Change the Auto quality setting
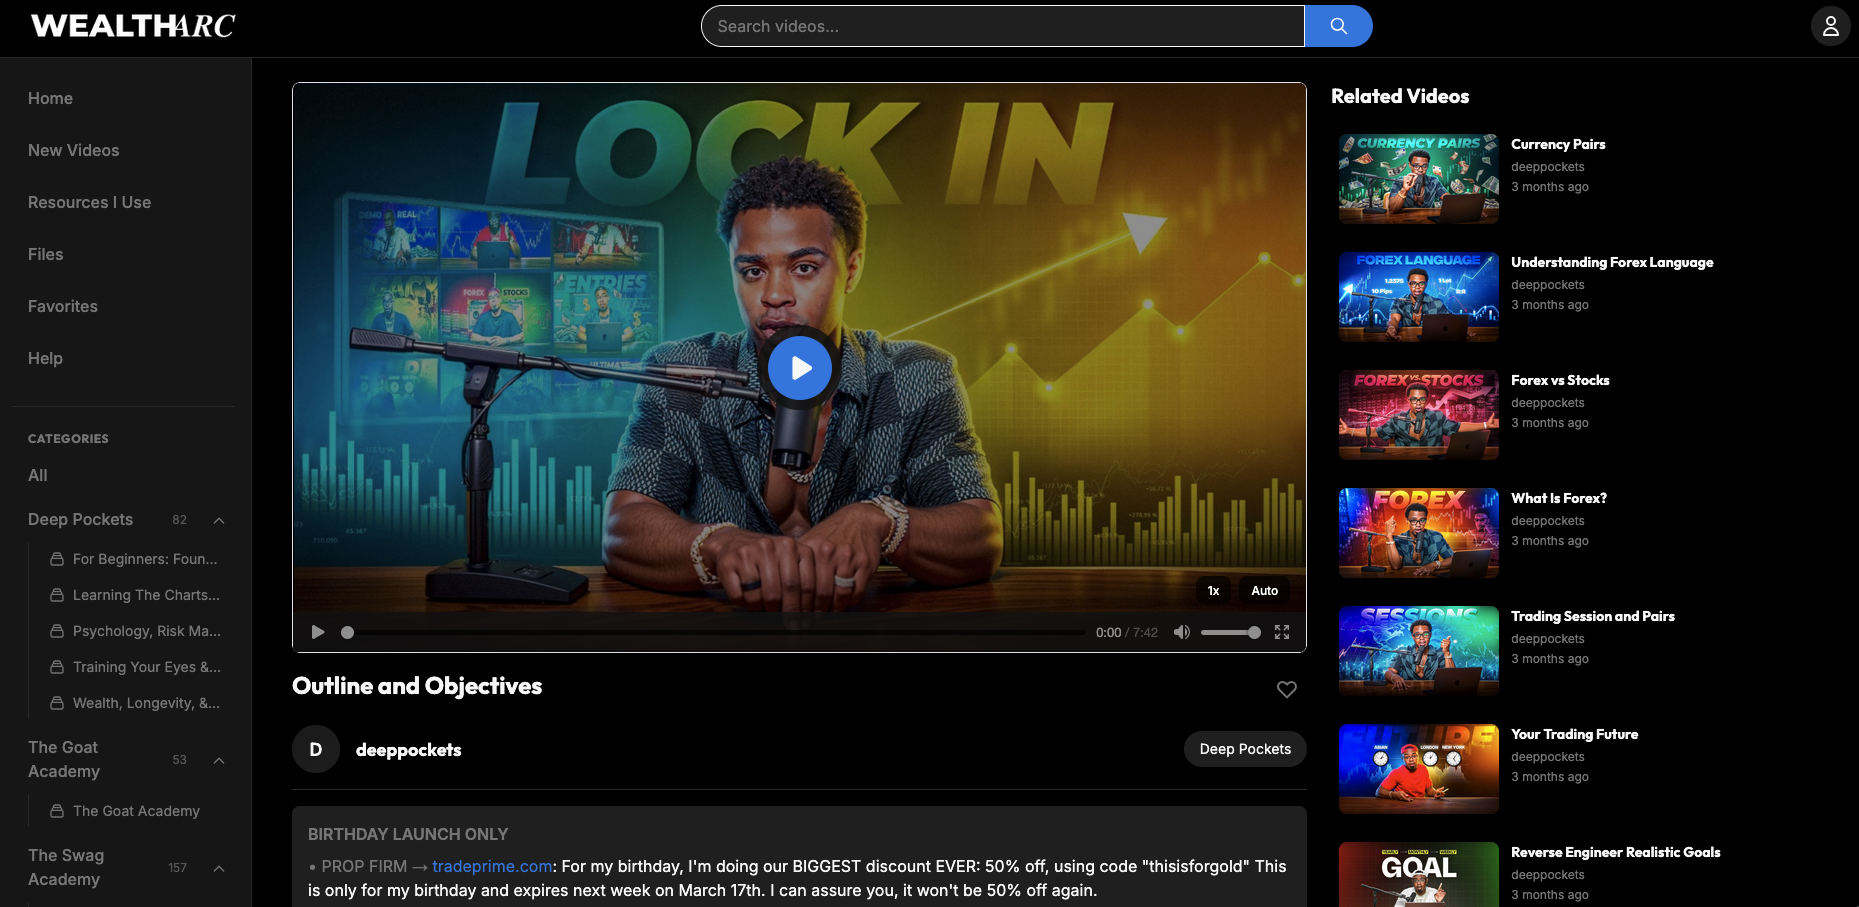This screenshot has width=1859, height=907. pyautogui.click(x=1264, y=591)
